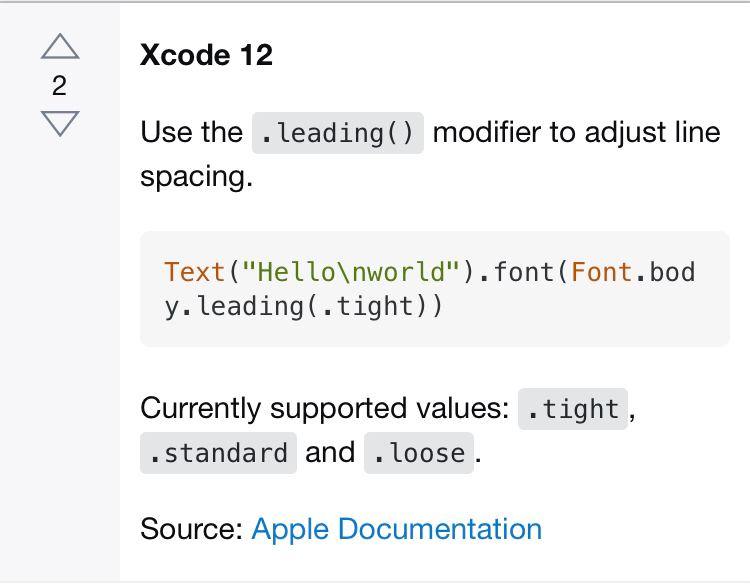This screenshot has height=585, width=750.
Task: Click the orange Font keyword in code block
Action: click(x=601, y=272)
